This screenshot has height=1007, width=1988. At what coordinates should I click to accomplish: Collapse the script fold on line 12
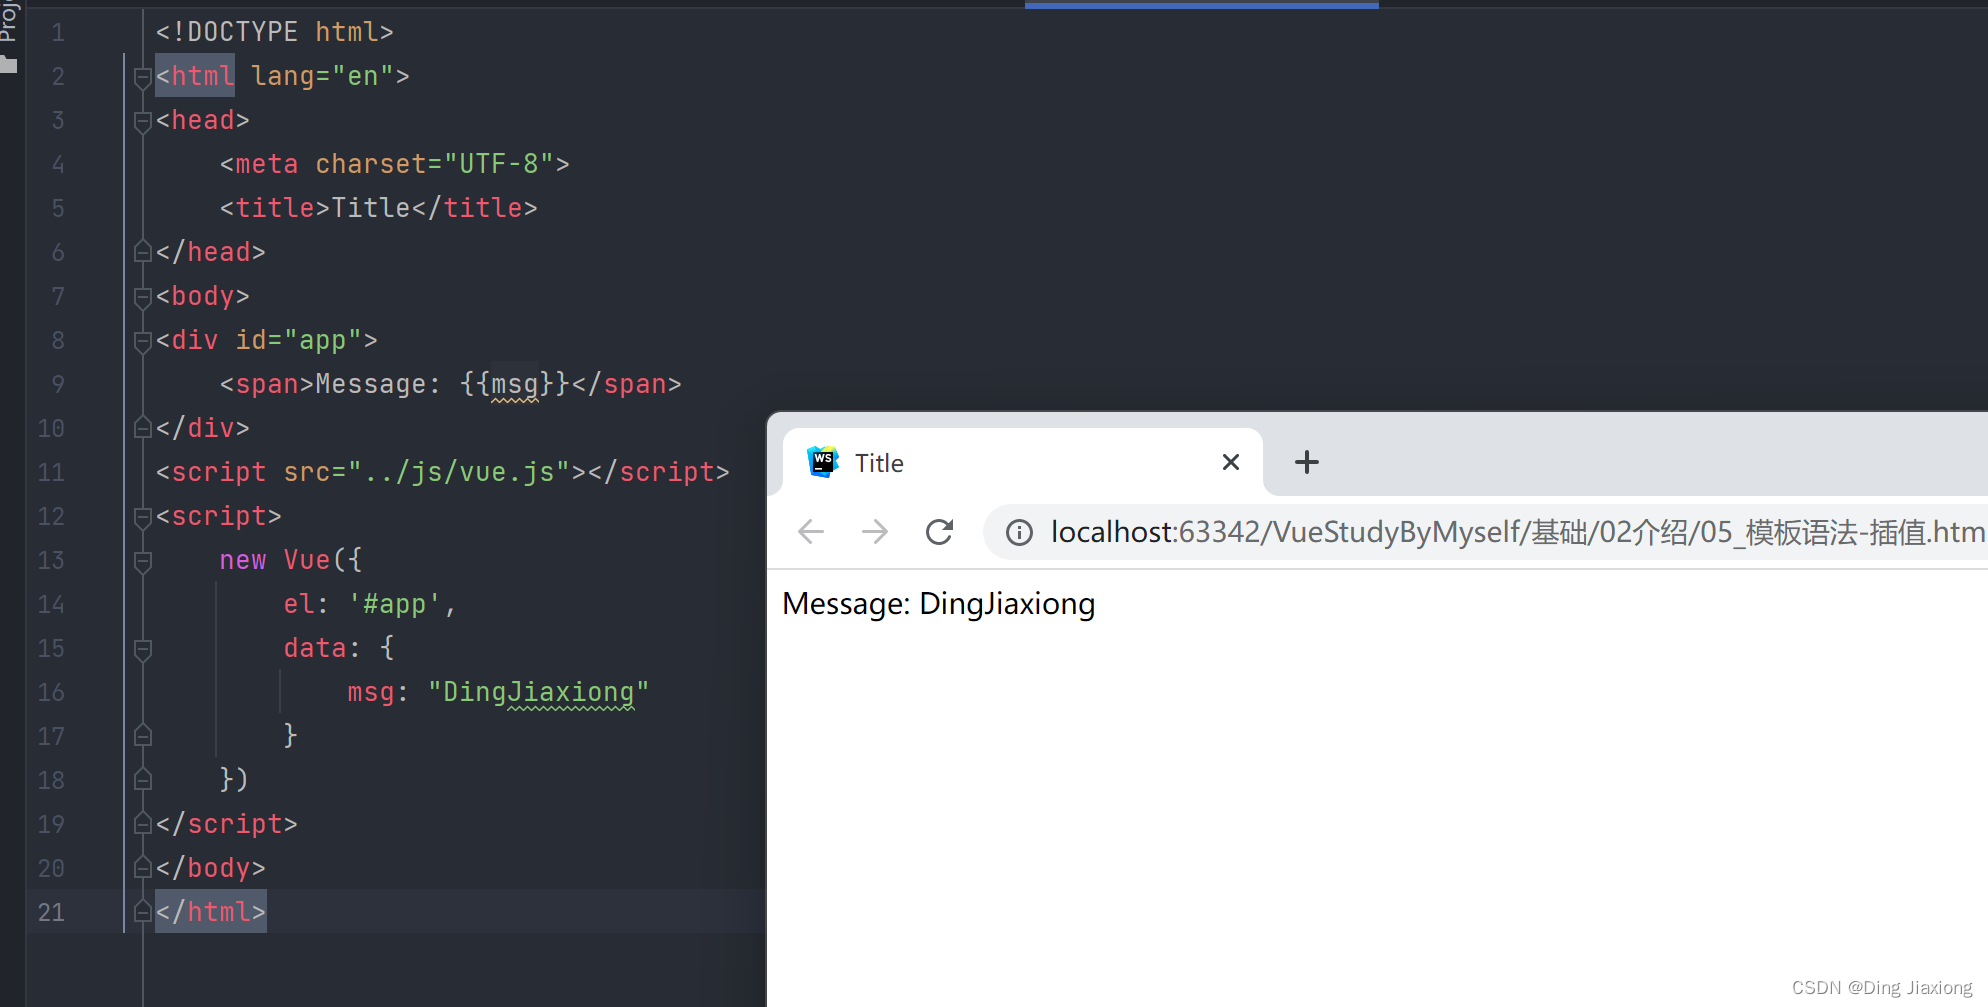tap(143, 517)
